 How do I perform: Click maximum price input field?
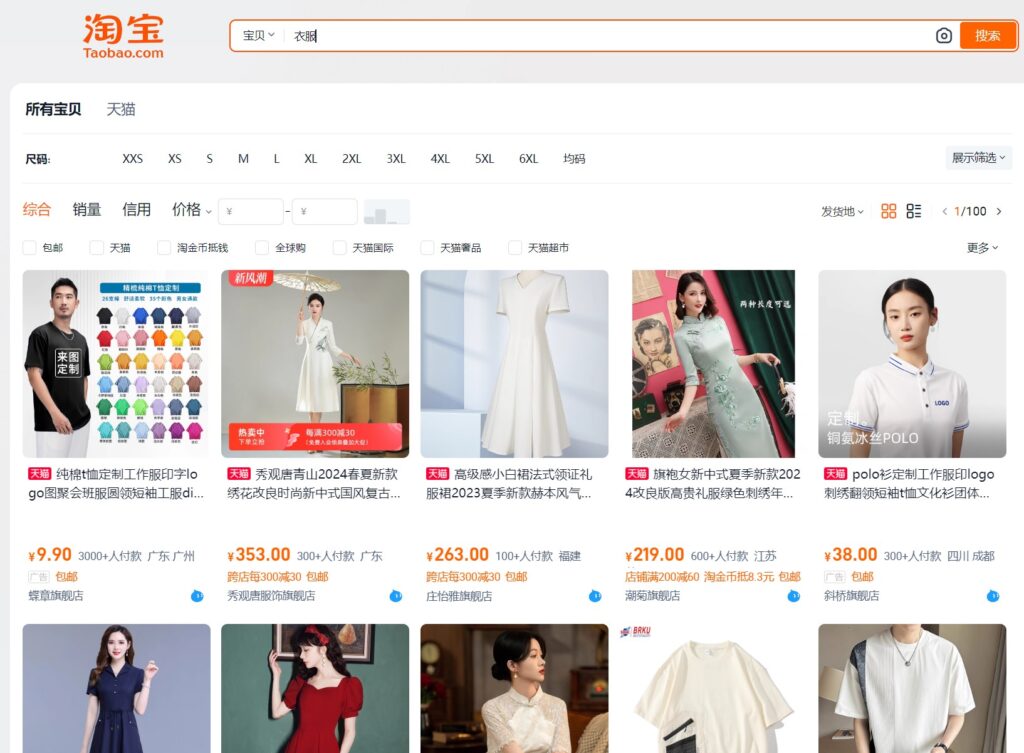coord(325,212)
